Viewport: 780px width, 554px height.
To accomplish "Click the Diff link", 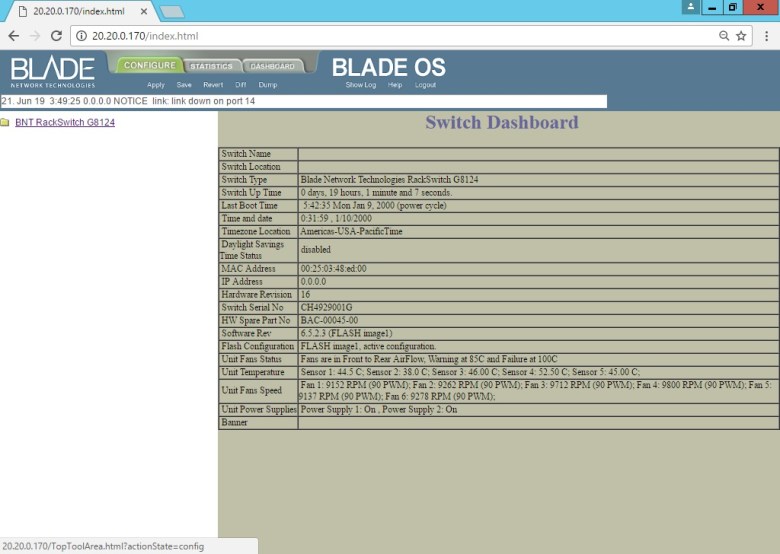I will tap(240, 85).
